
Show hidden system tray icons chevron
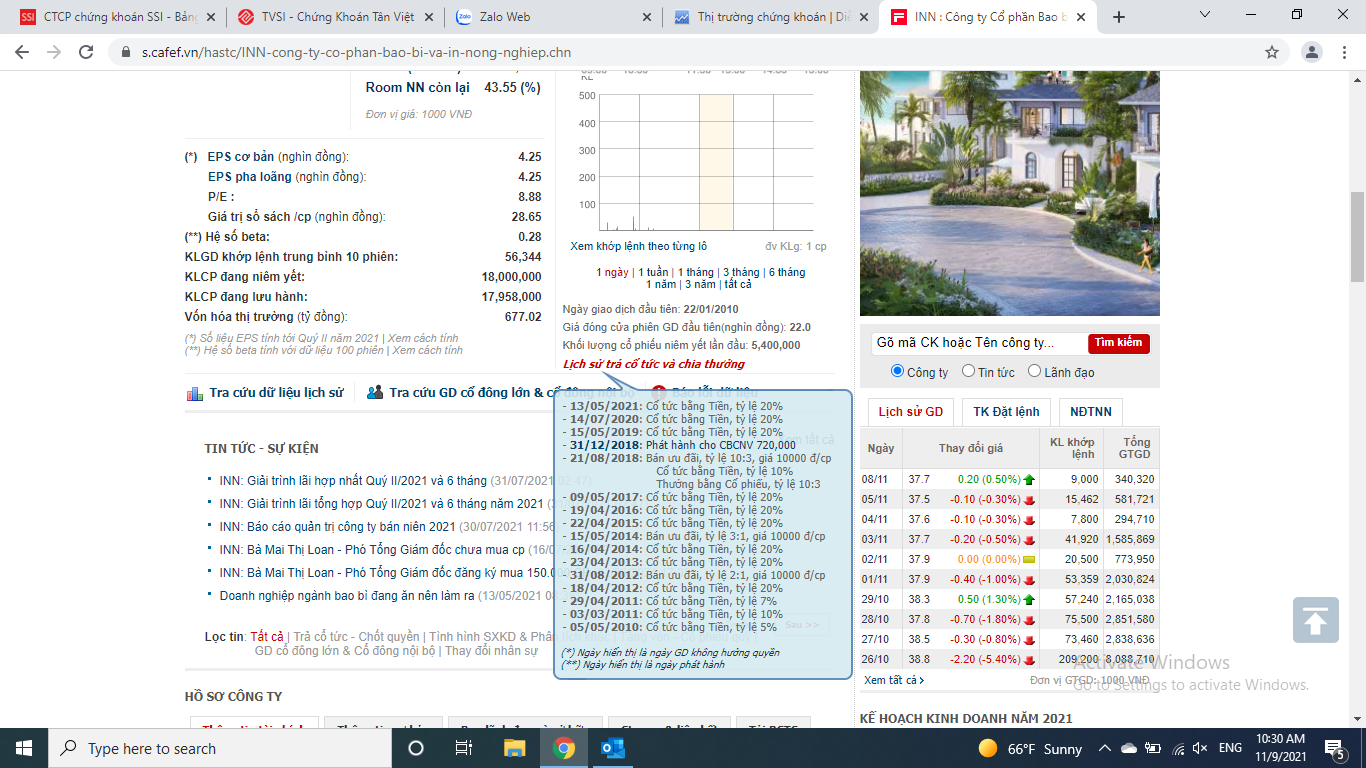click(1104, 748)
